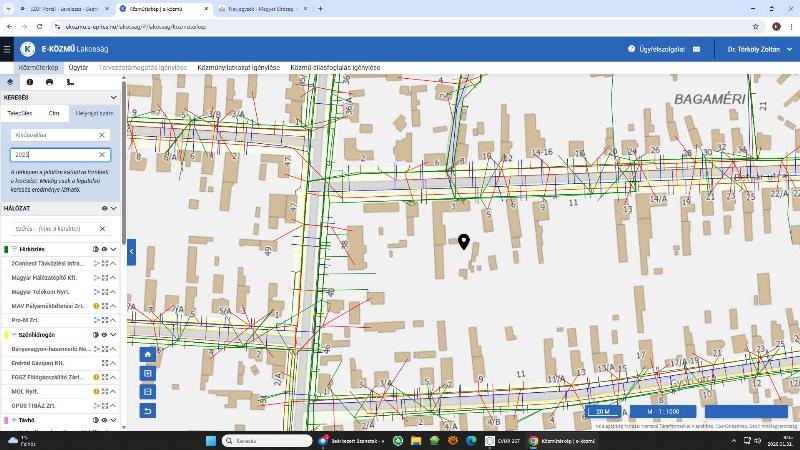This screenshot has width=800, height=450.
Task: Open the print icon in the sidebar toolbar
Action: tap(49, 82)
